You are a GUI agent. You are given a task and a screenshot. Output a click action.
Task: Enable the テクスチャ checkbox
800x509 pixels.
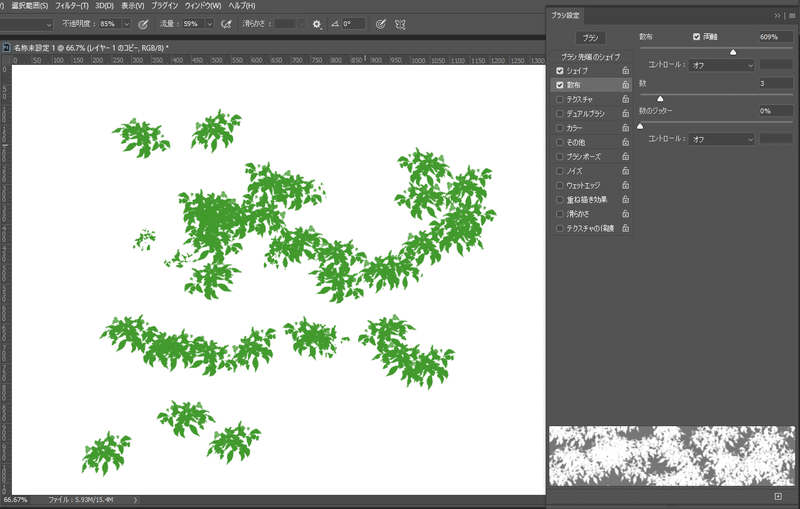click(560, 99)
